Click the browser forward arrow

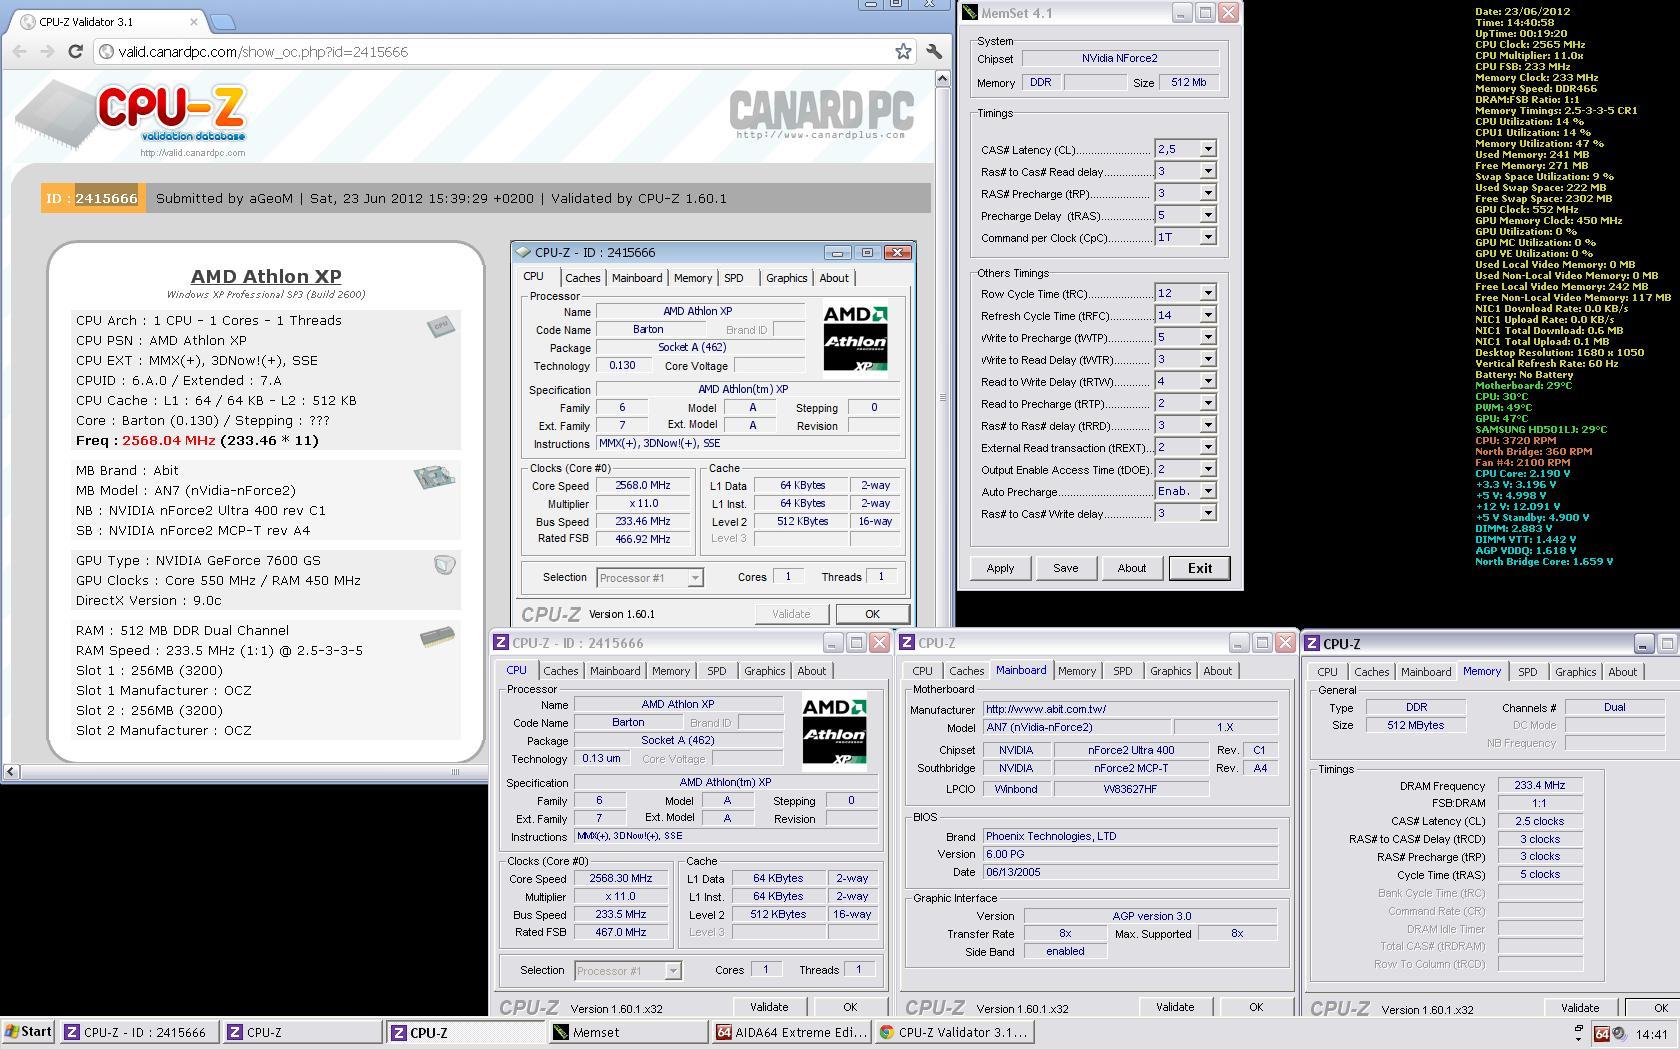click(x=47, y=51)
